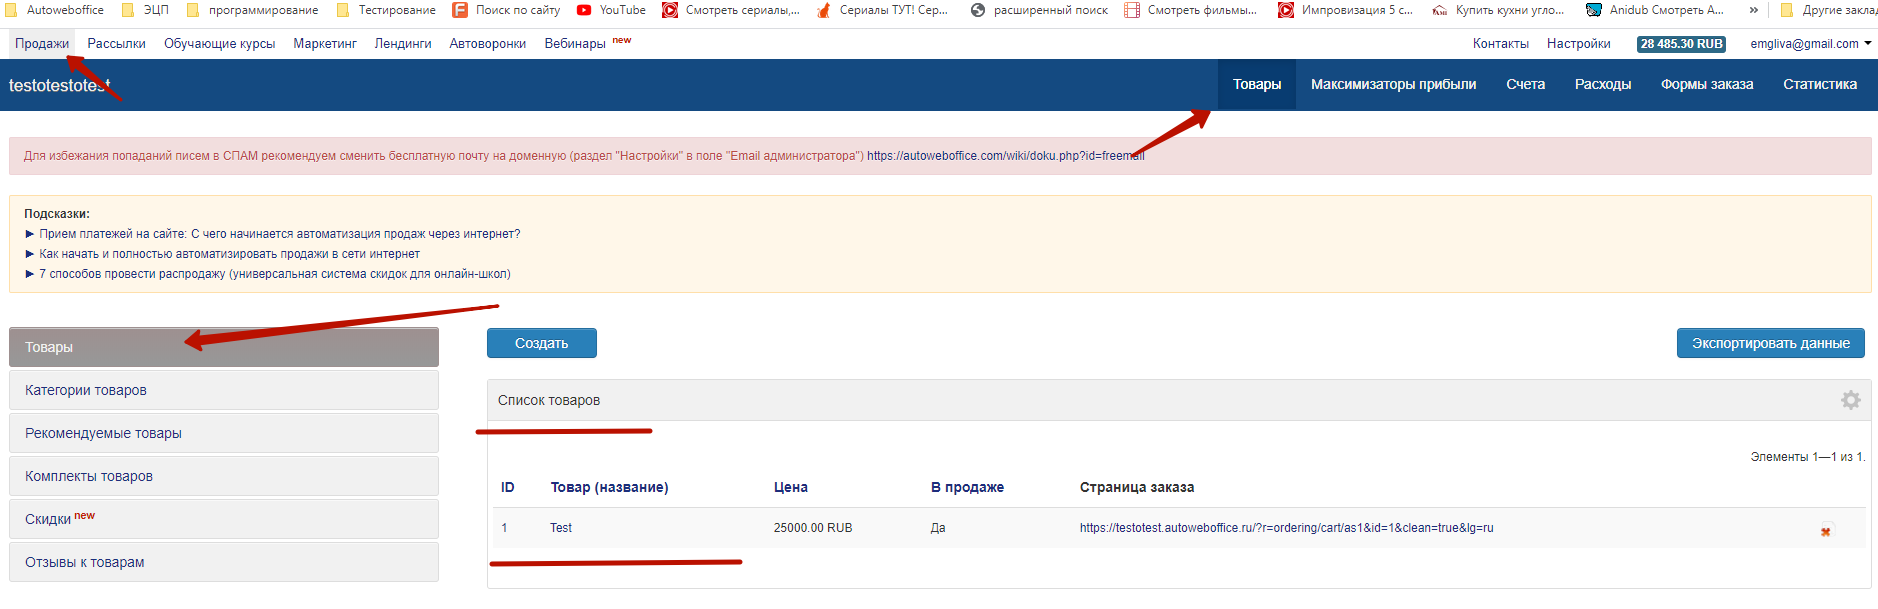Switch to the Статистика tab
This screenshot has width=1878, height=609.
1819,85
